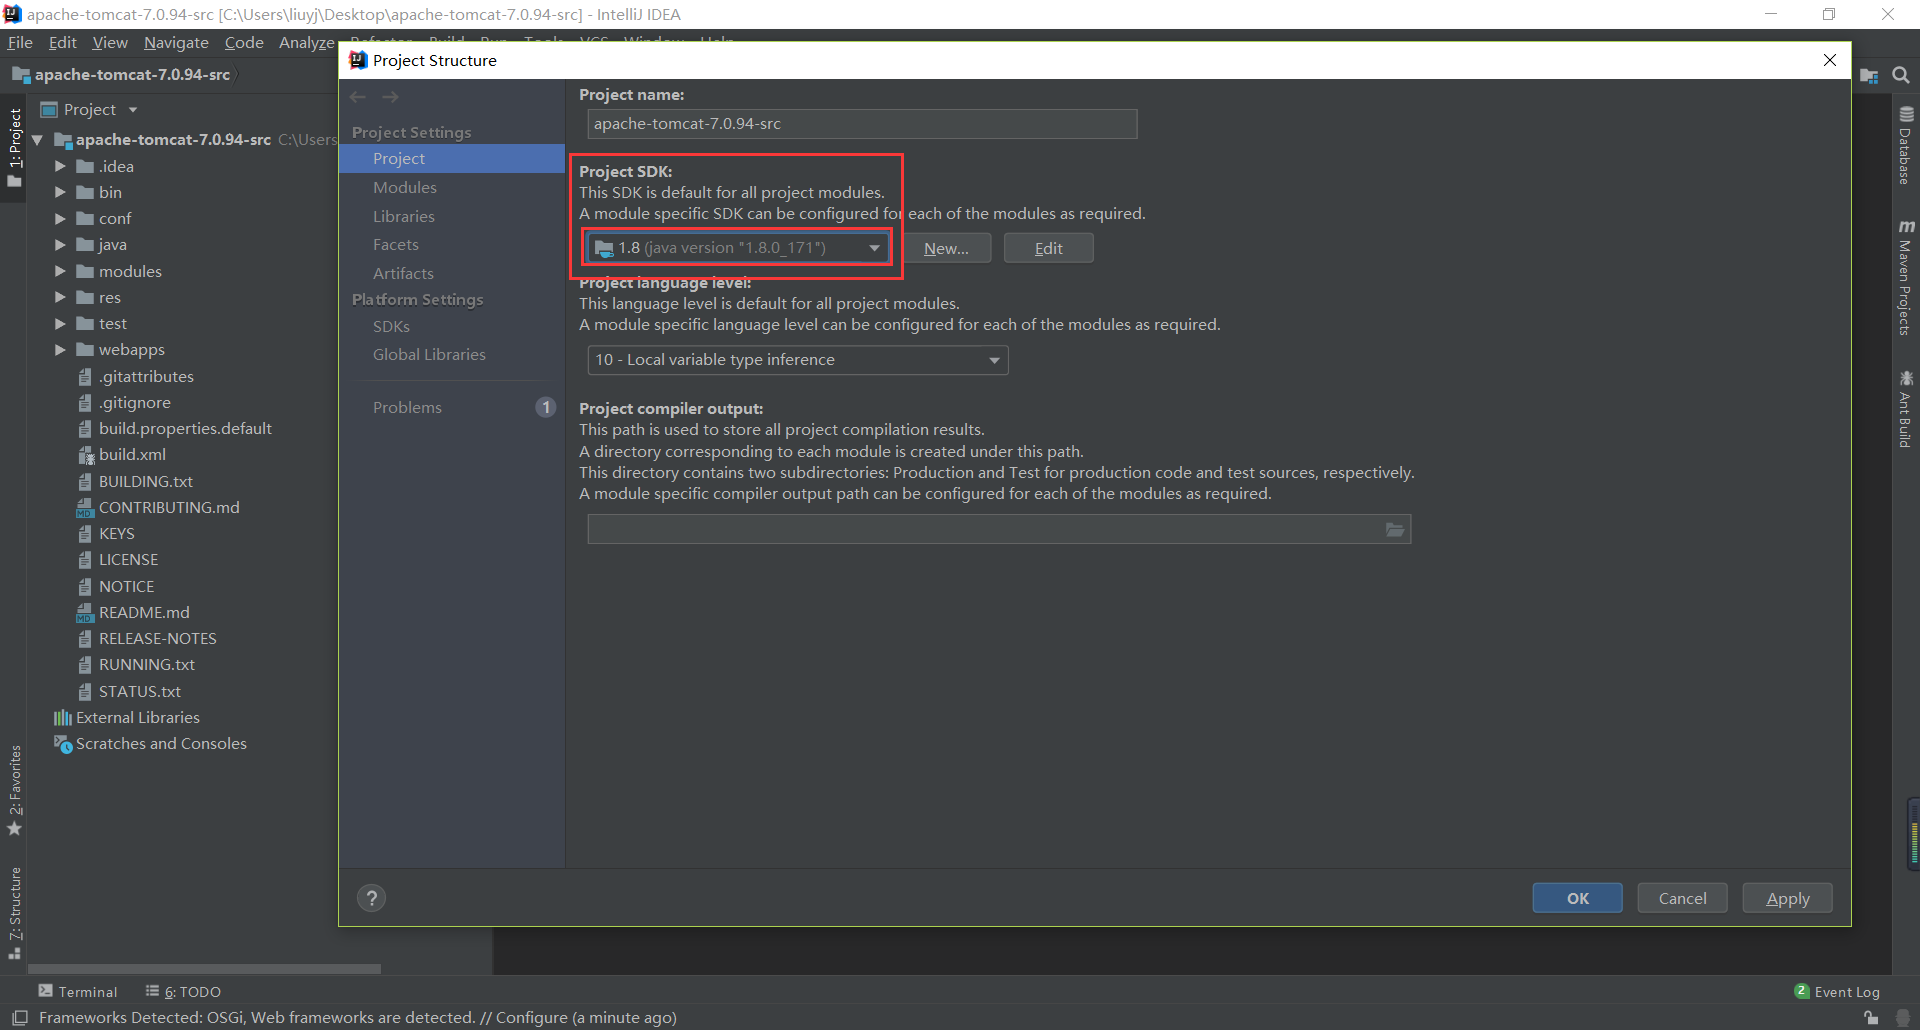
Task: Expand the bin folder
Action: click(x=60, y=192)
